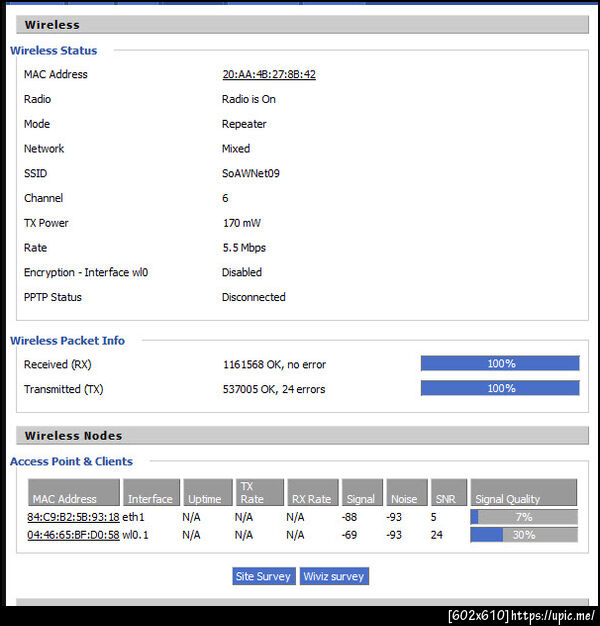600x626 pixels.
Task: Click the Wireless section header bar
Action: pyautogui.click(x=302, y=25)
